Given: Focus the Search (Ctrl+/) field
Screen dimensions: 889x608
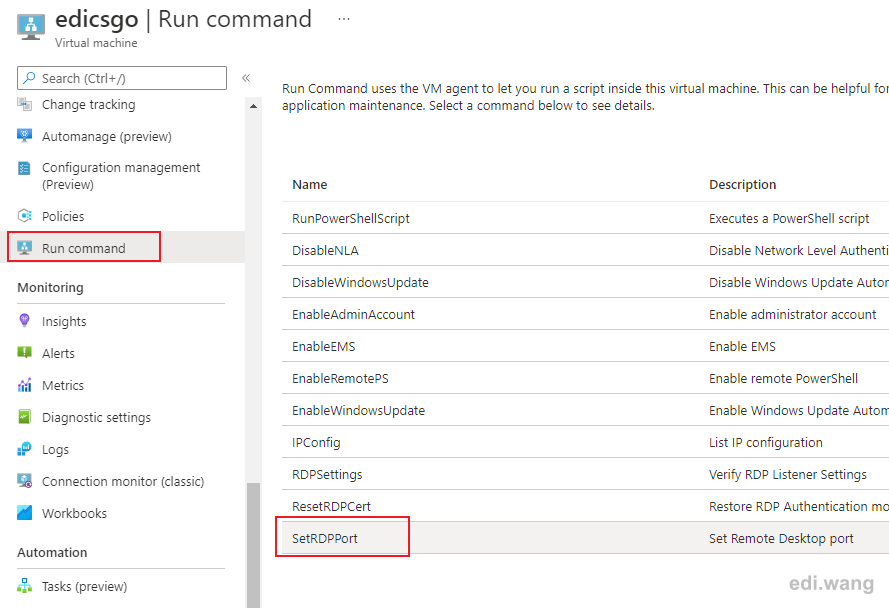Looking at the screenshot, I should (x=122, y=78).
